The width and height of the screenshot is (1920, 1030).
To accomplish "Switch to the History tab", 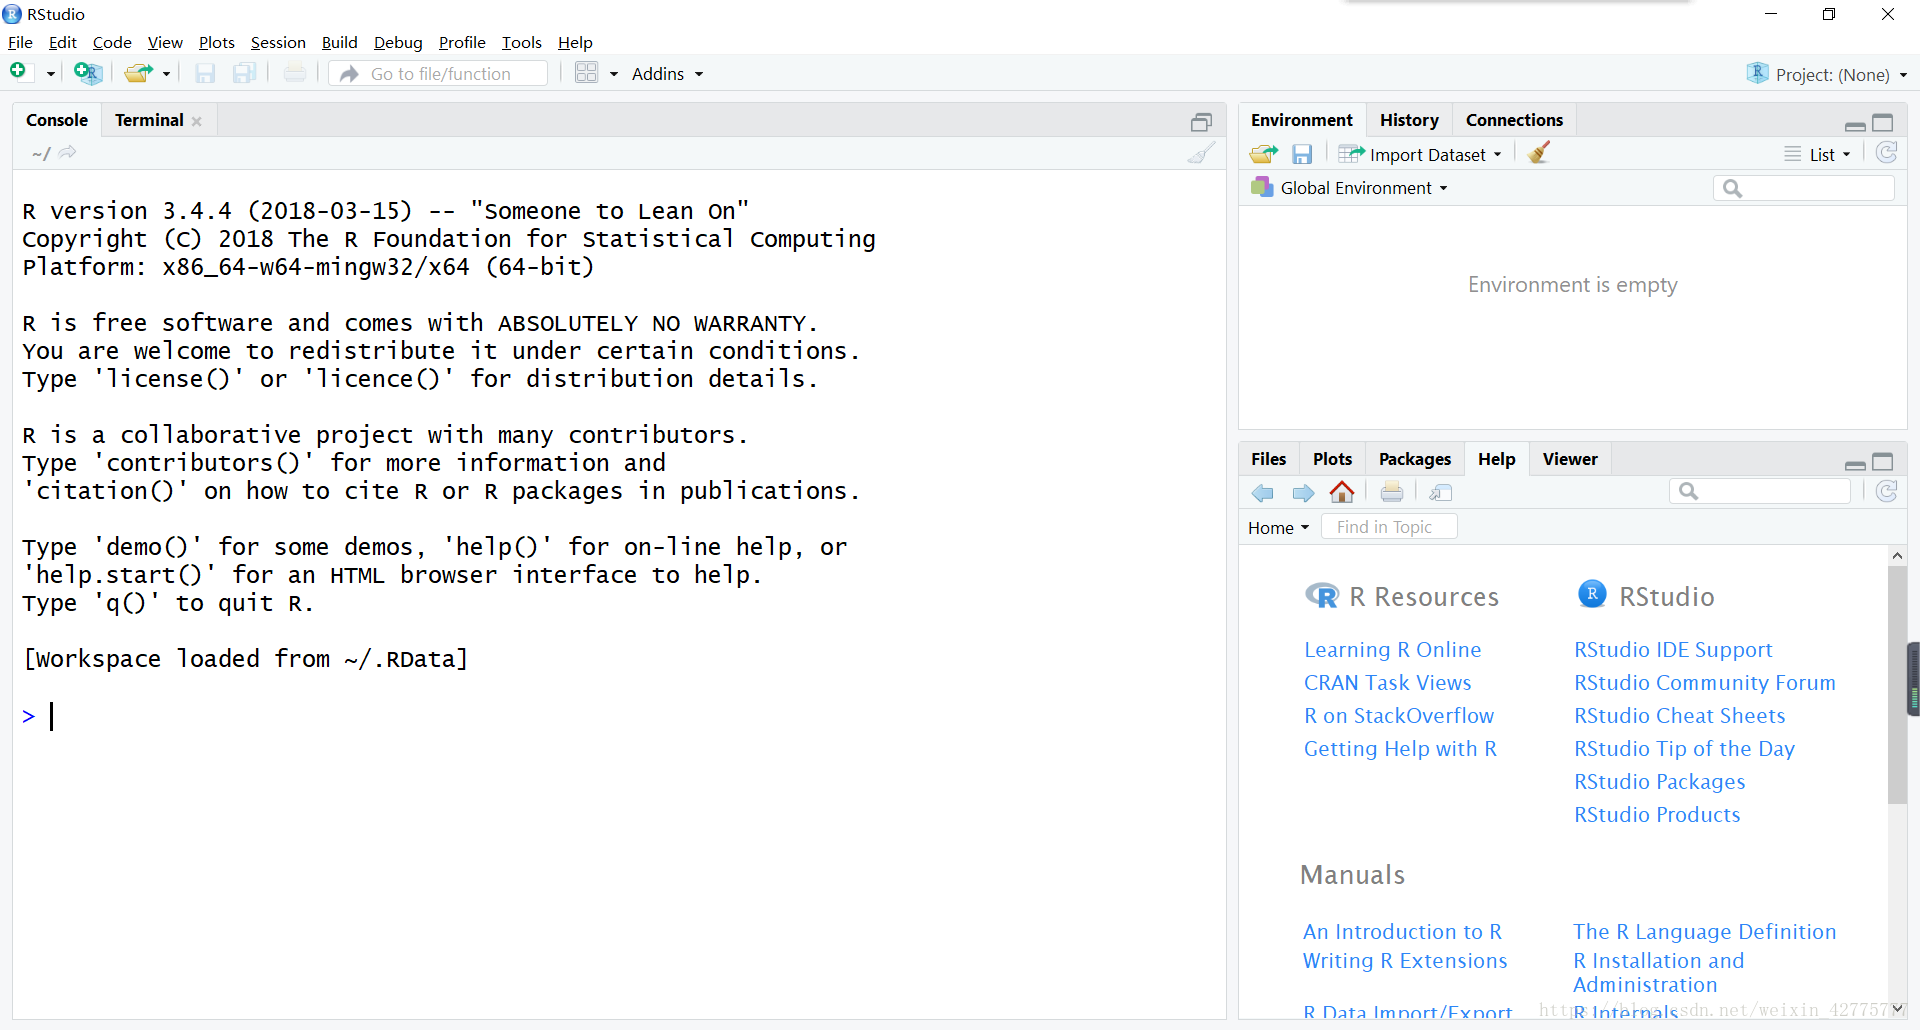I will click(1409, 120).
